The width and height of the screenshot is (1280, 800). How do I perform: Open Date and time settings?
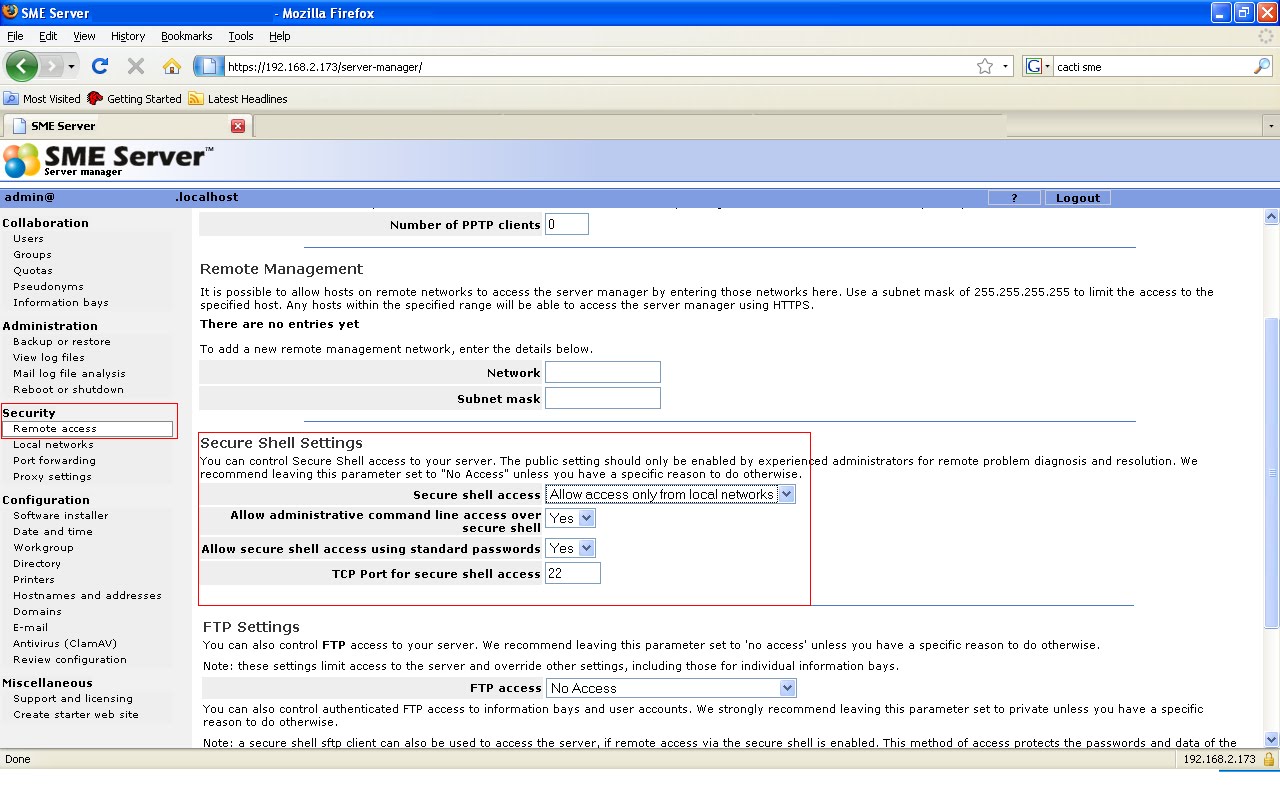53,532
